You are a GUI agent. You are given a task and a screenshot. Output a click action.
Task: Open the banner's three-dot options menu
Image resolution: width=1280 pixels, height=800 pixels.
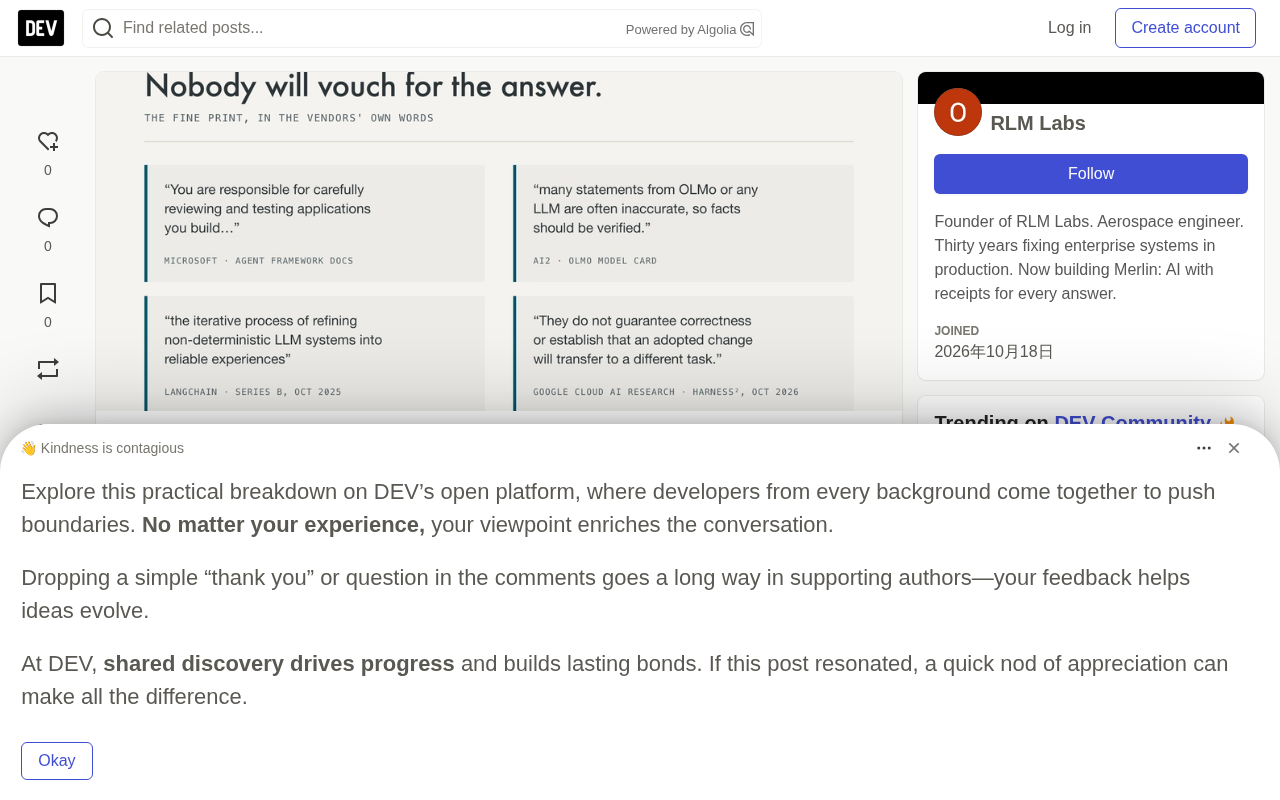[x=1204, y=448]
